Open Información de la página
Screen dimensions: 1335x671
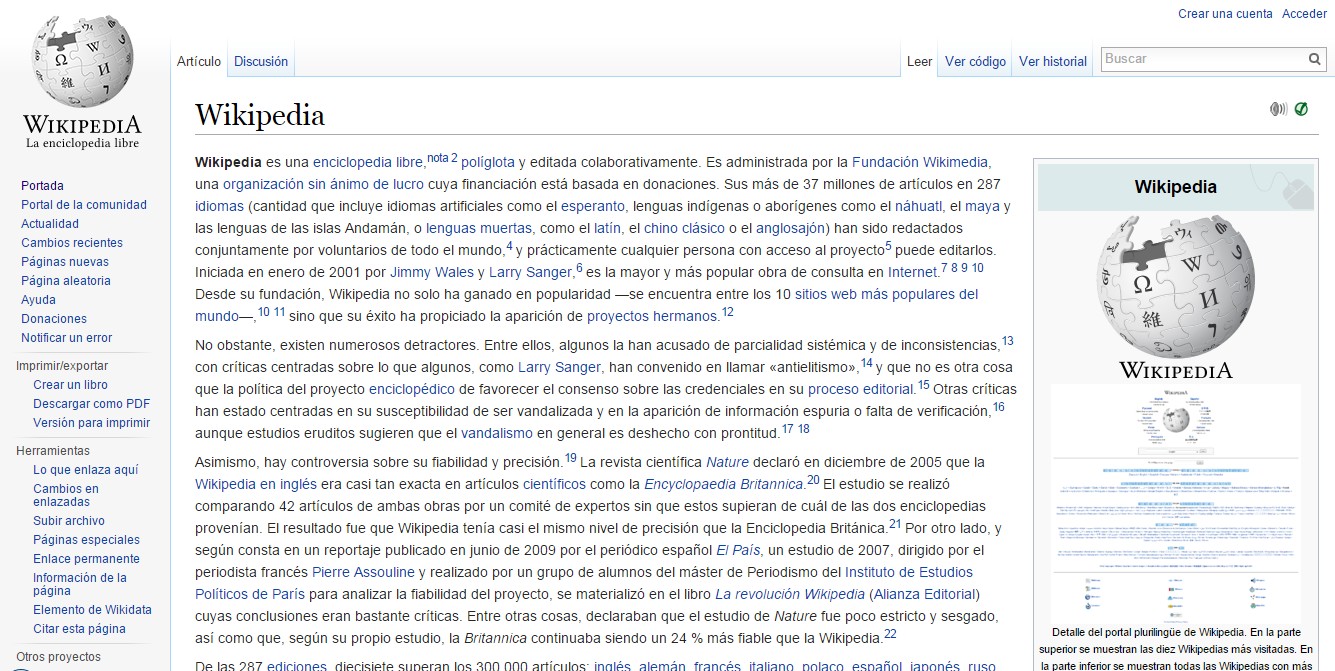tap(80, 584)
